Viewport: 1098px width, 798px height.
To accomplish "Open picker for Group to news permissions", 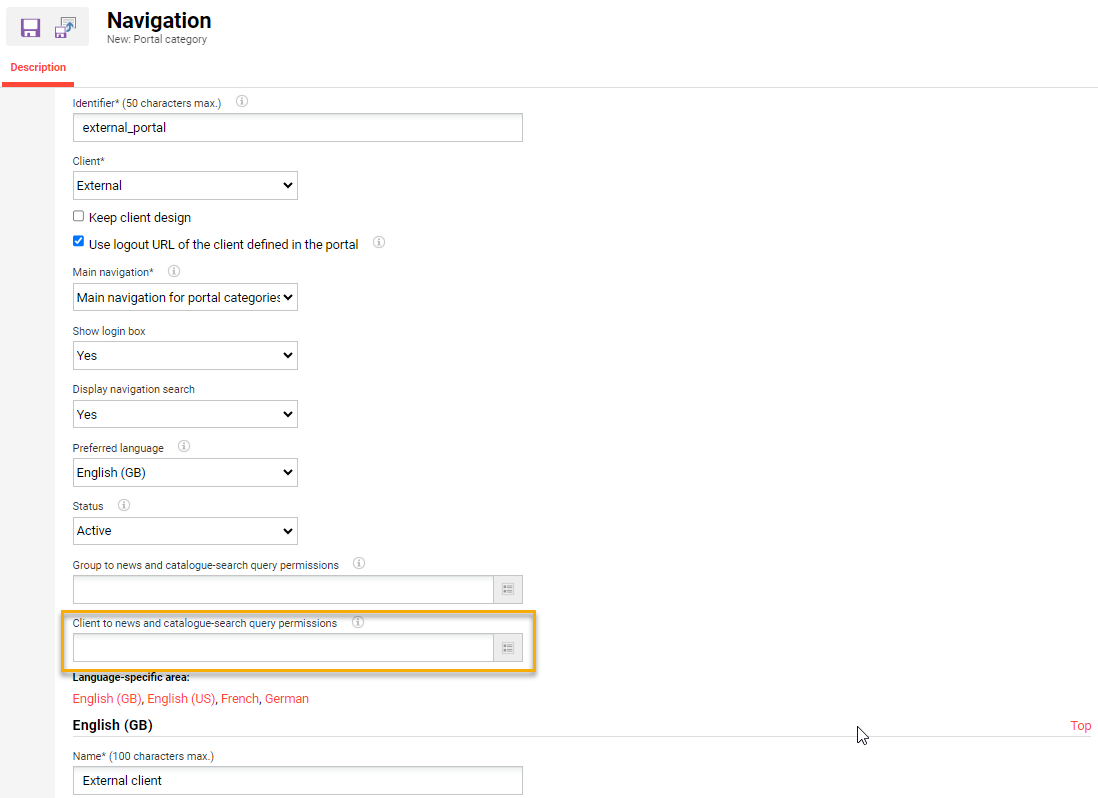I will tap(508, 590).
